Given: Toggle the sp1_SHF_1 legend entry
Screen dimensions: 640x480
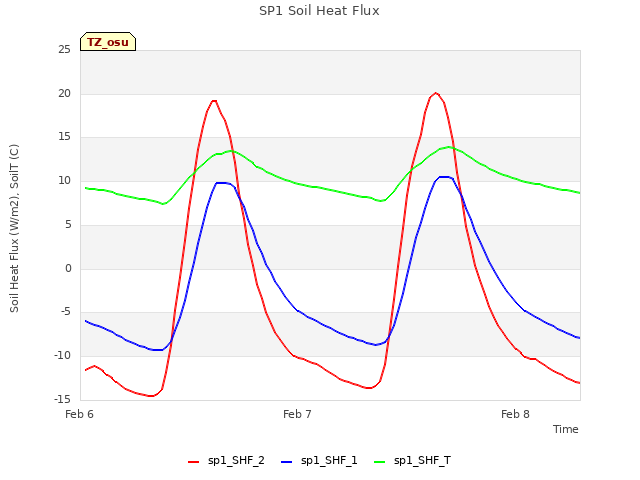Looking at the screenshot, I should 319,461.
